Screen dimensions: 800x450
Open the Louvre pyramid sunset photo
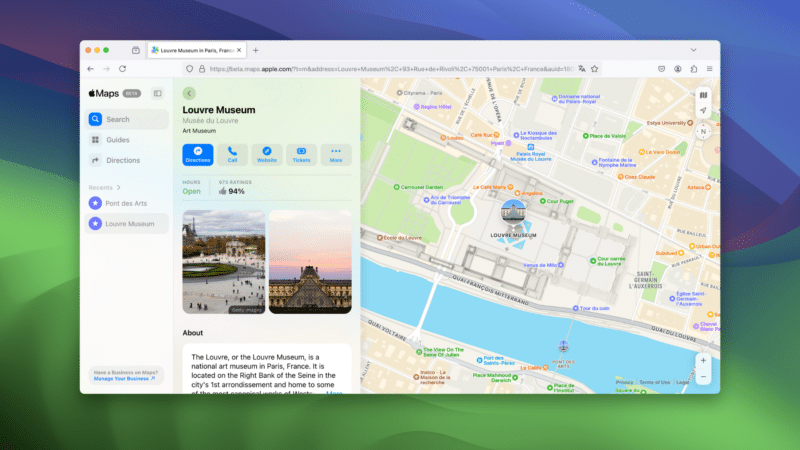310,262
